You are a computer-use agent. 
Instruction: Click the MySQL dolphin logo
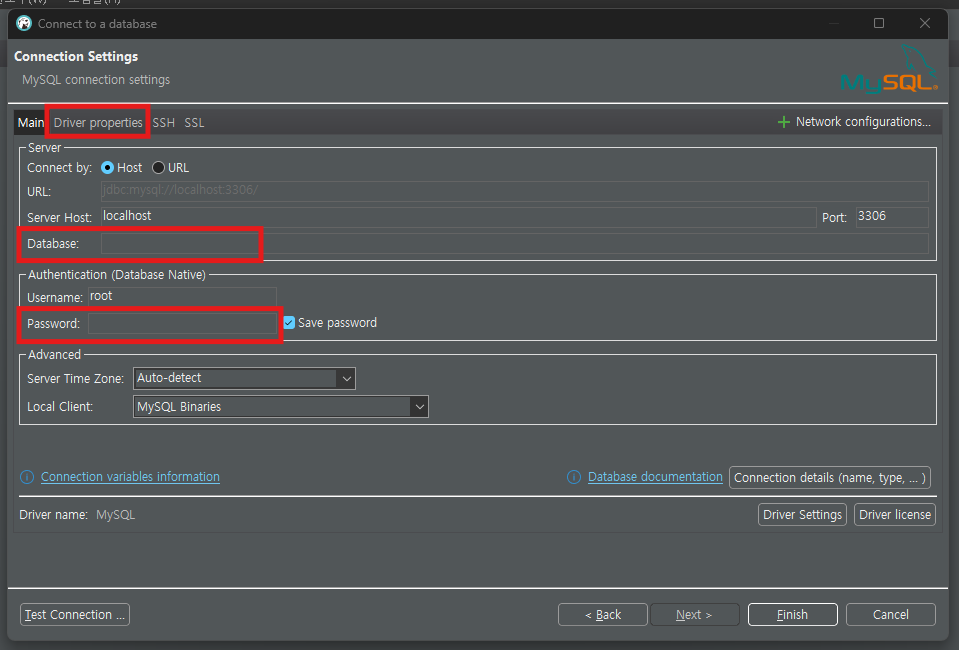tap(889, 69)
